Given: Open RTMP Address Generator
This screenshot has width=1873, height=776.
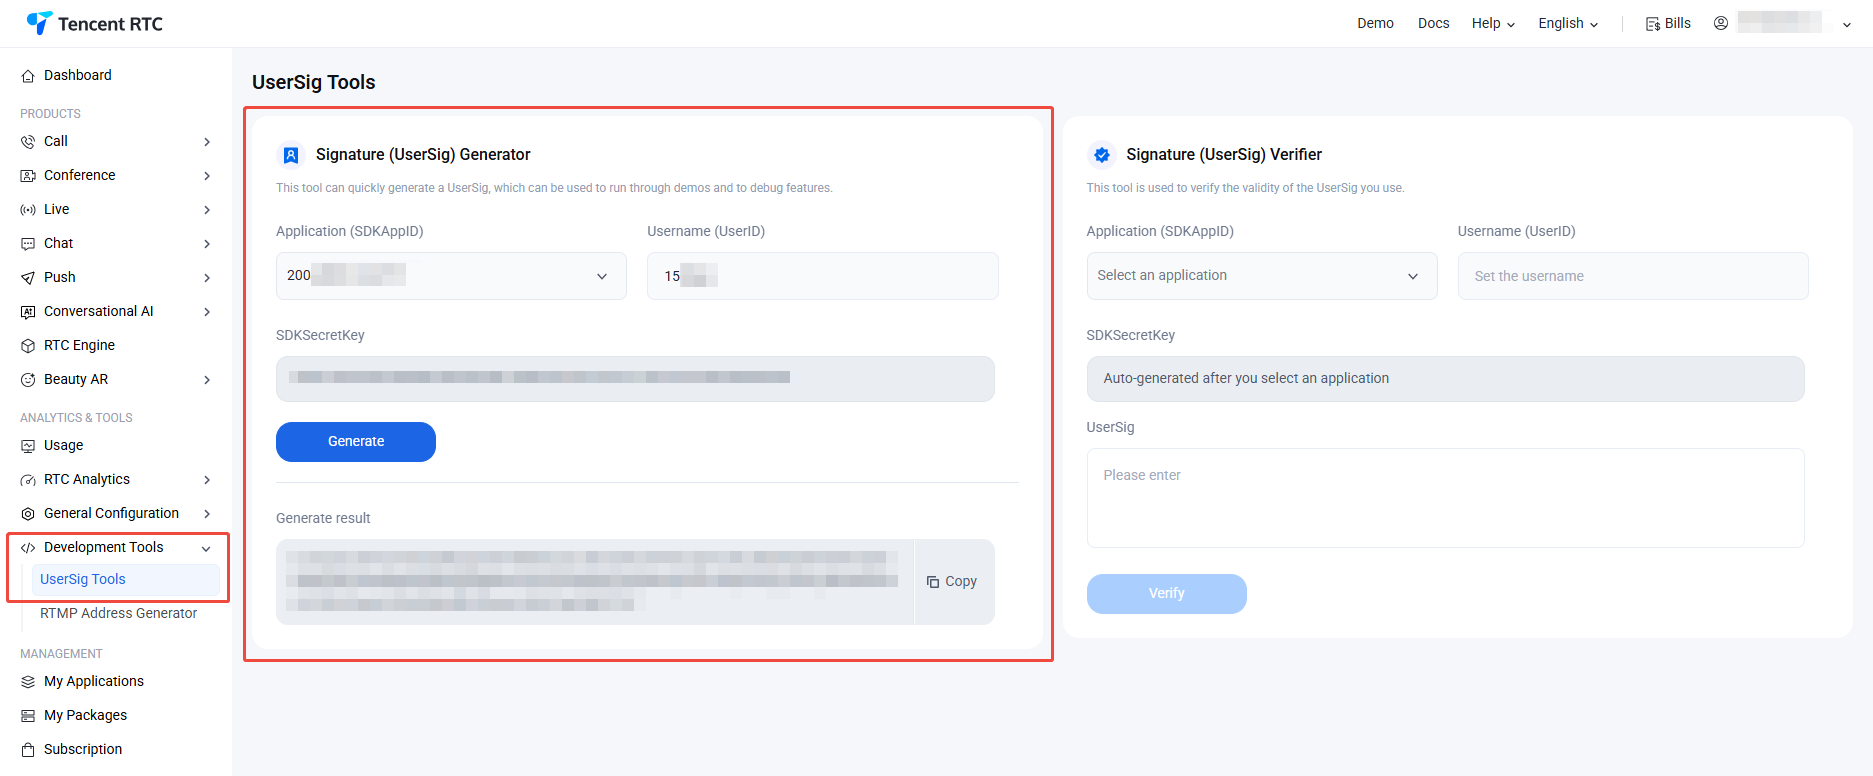Looking at the screenshot, I should point(118,614).
